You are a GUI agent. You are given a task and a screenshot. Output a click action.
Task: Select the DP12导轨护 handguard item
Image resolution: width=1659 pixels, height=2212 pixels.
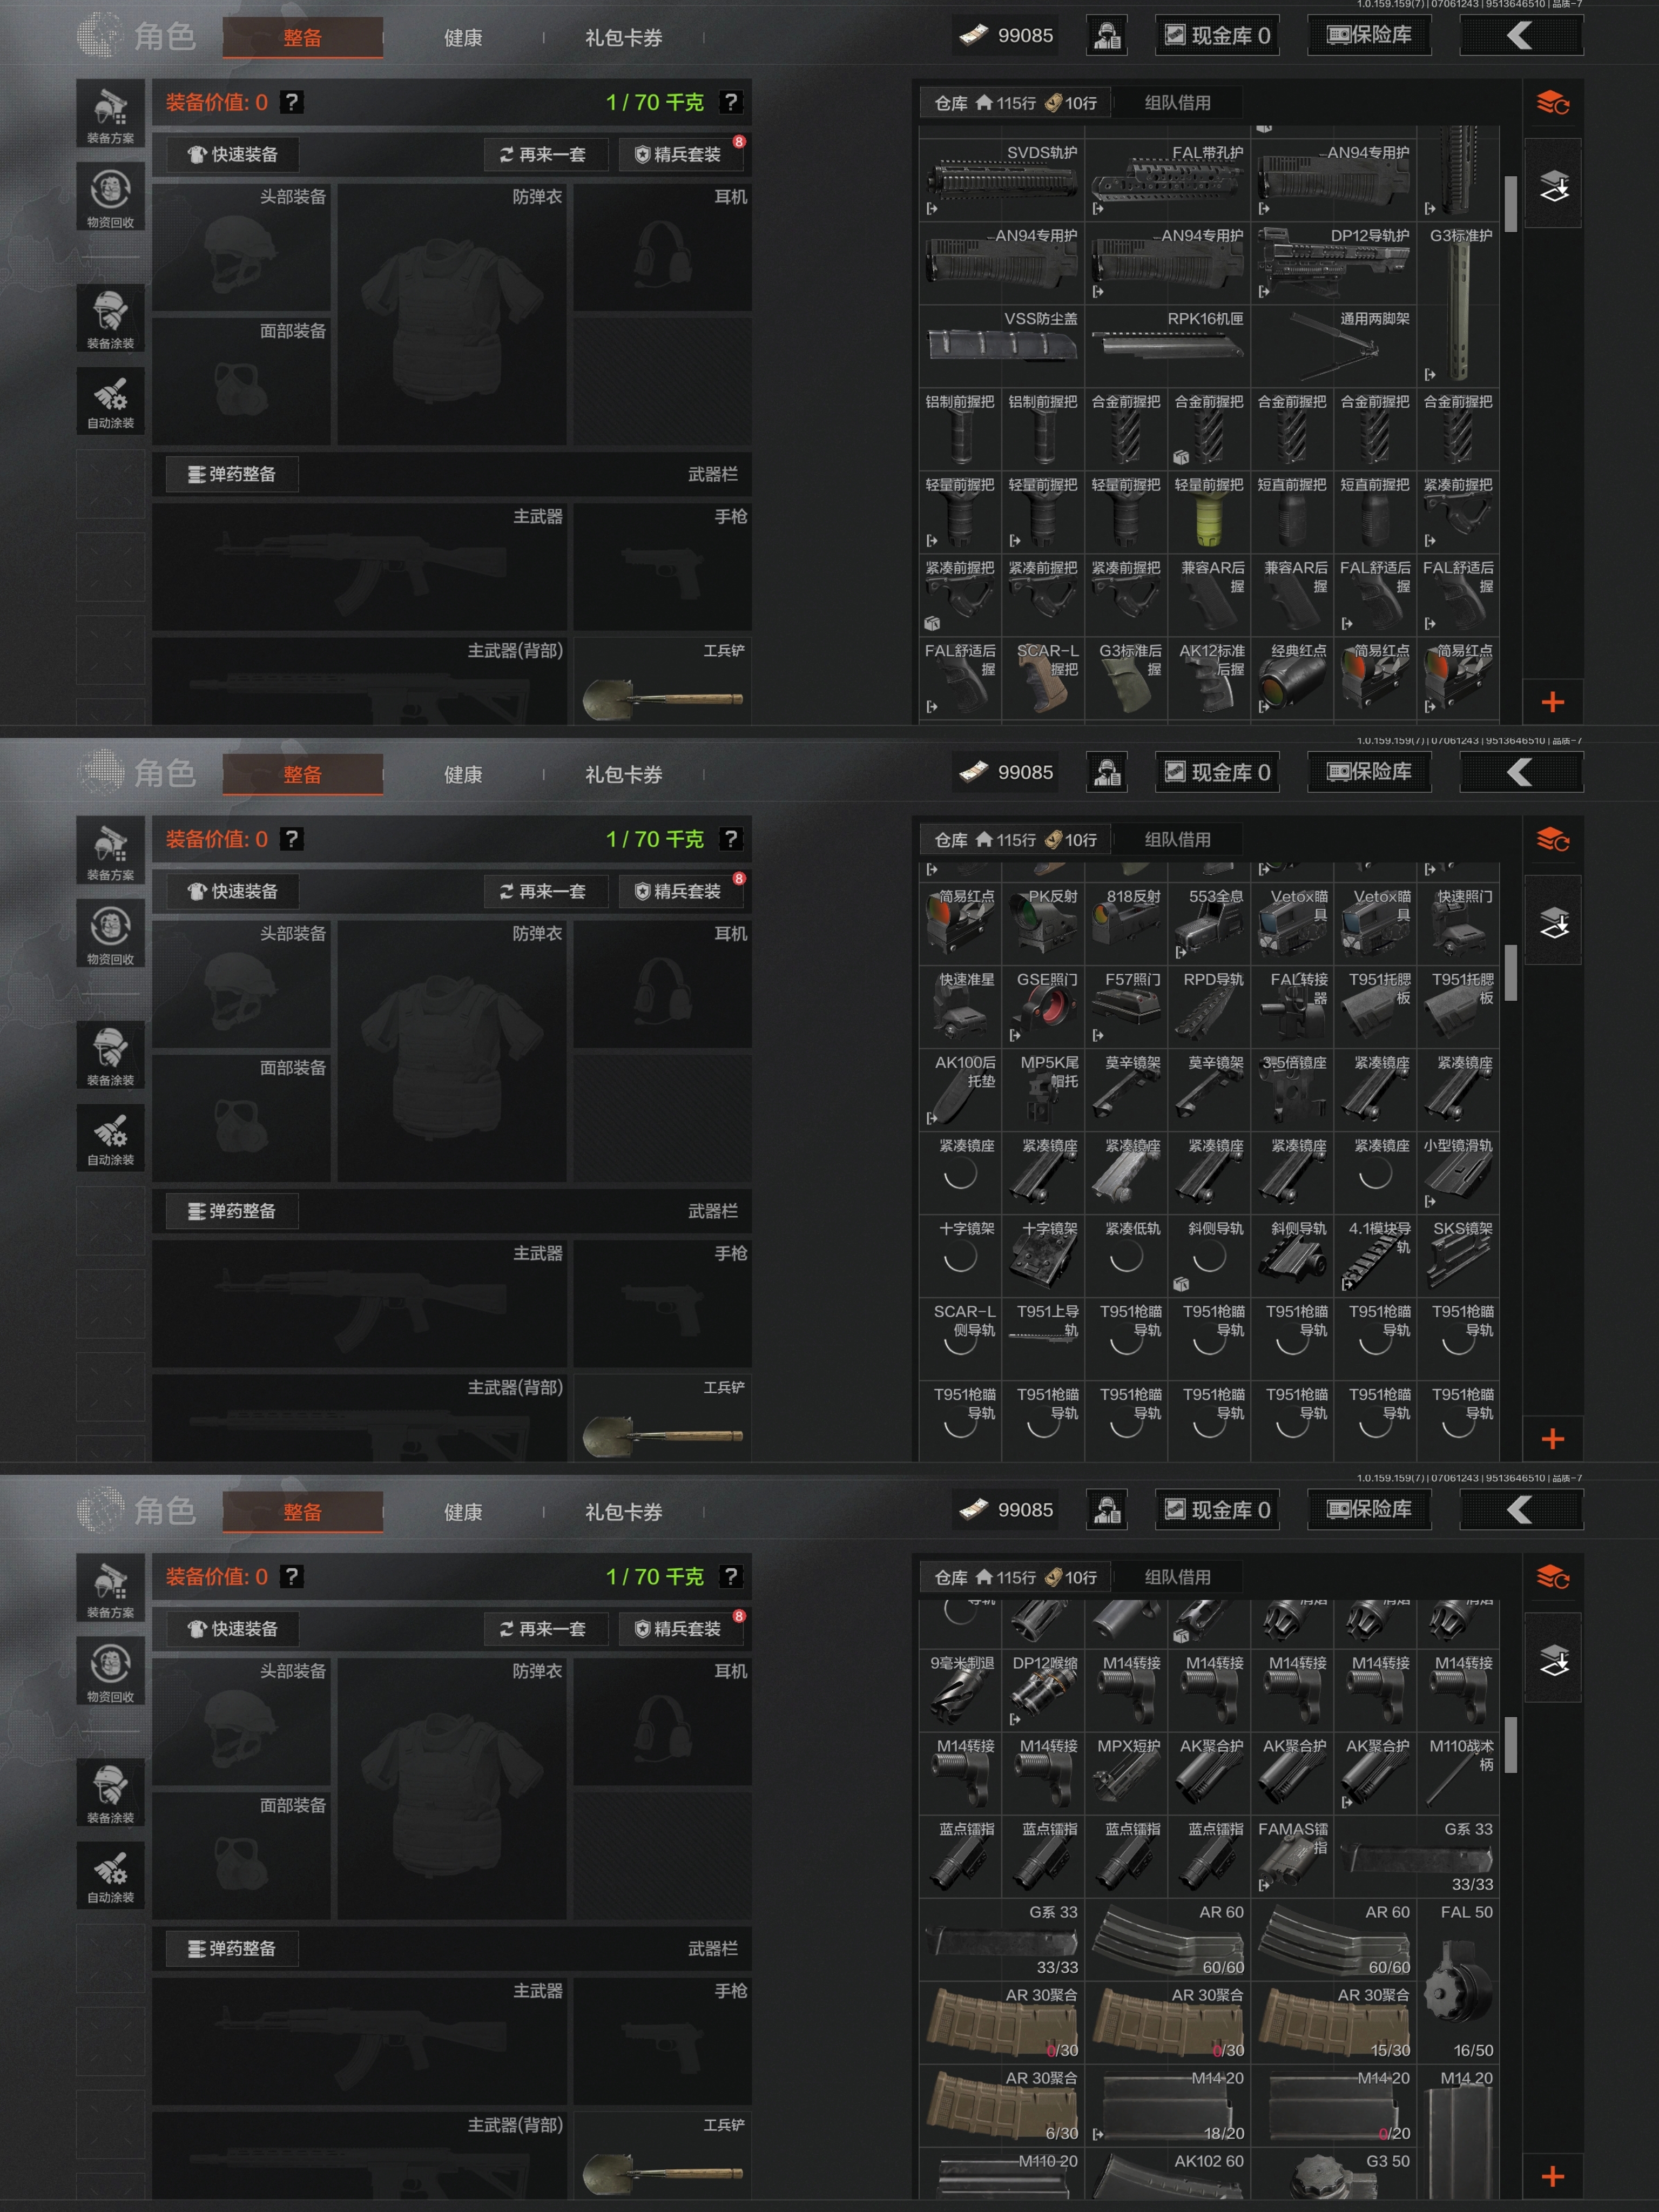point(1333,263)
